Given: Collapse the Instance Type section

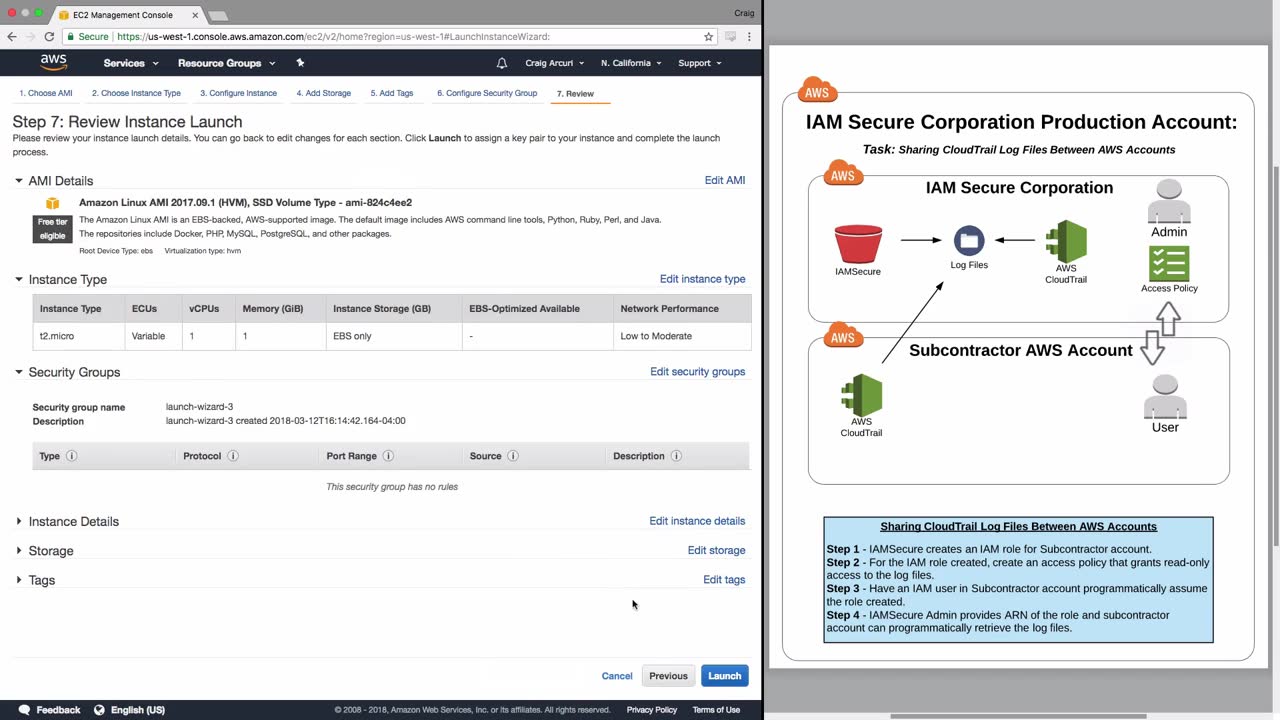Looking at the screenshot, I should point(19,280).
